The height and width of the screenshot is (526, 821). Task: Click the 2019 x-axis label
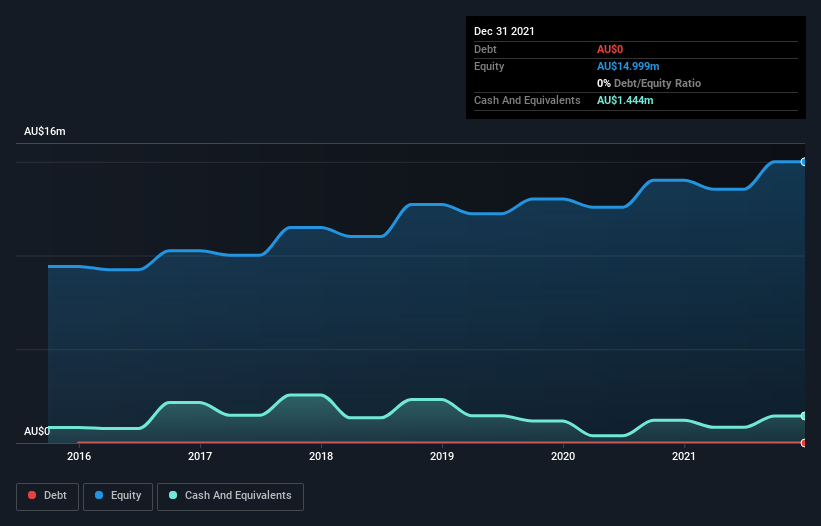(x=442, y=456)
